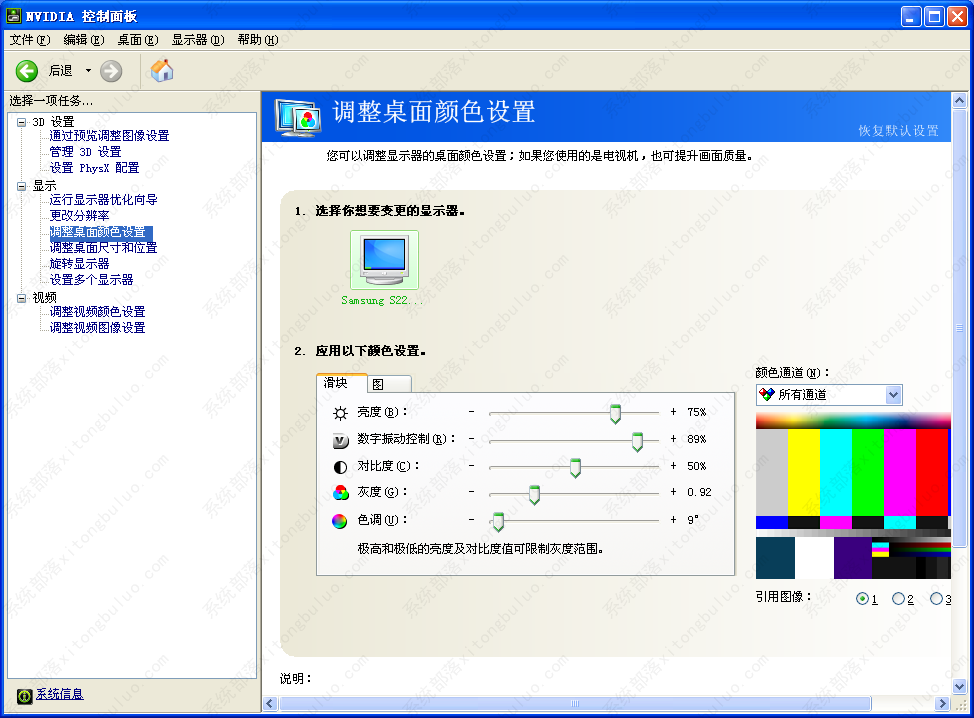
Task: Select the Samsung S22 monitor icon
Action: 383,257
